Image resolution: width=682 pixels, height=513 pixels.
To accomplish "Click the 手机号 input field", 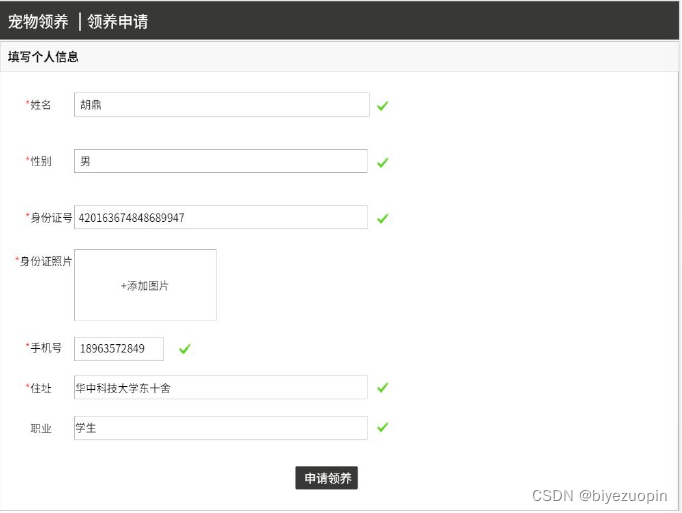I will pos(119,349).
